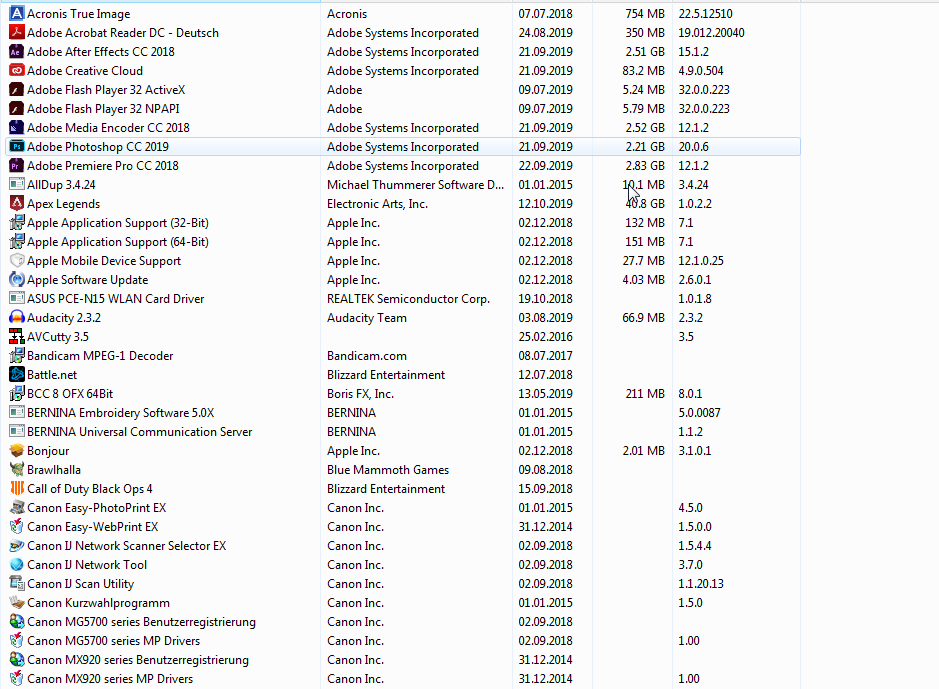Screen dimensions: 939x689
Task: Click the BCC 8 OFX 64Bit icon
Action: point(17,394)
